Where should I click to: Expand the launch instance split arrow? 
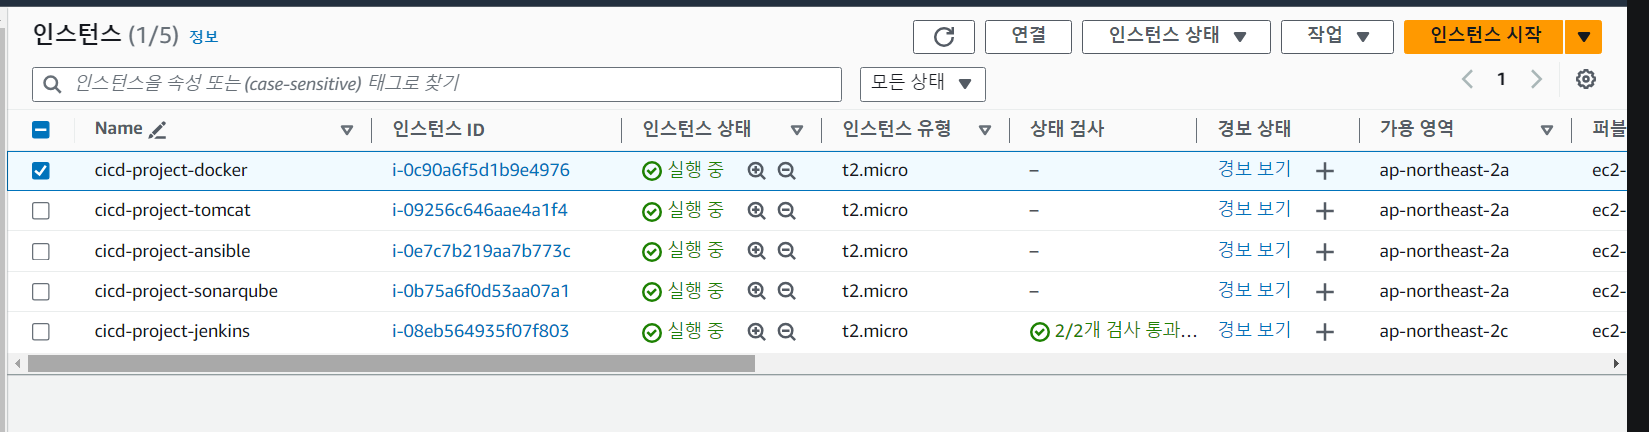[1583, 37]
